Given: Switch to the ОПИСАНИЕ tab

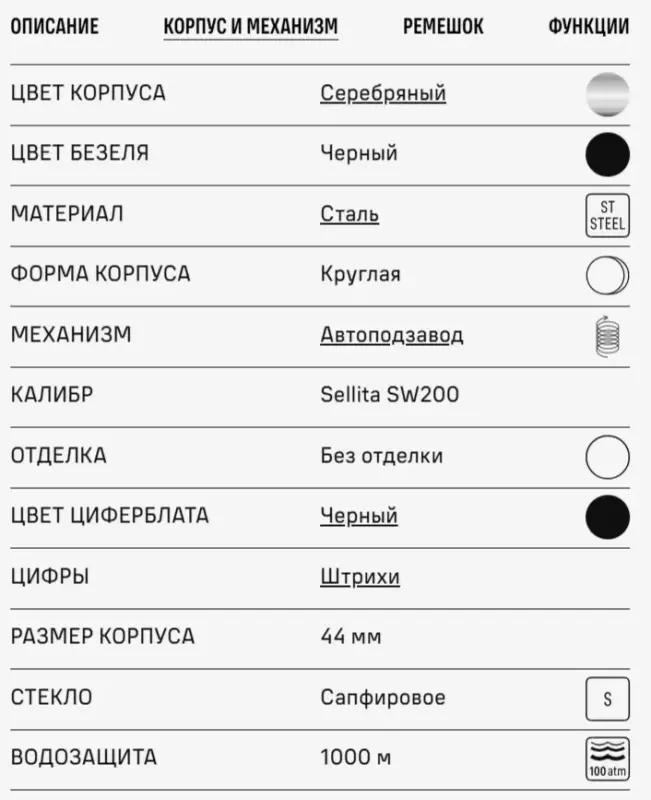Looking at the screenshot, I should [x=55, y=27].
